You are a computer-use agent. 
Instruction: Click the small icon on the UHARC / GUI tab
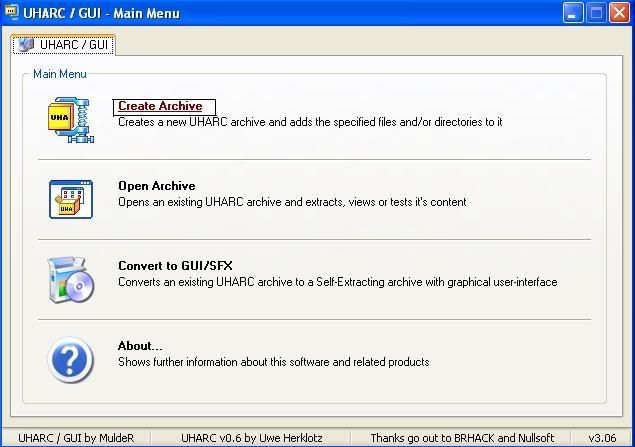pyautogui.click(x=26, y=45)
